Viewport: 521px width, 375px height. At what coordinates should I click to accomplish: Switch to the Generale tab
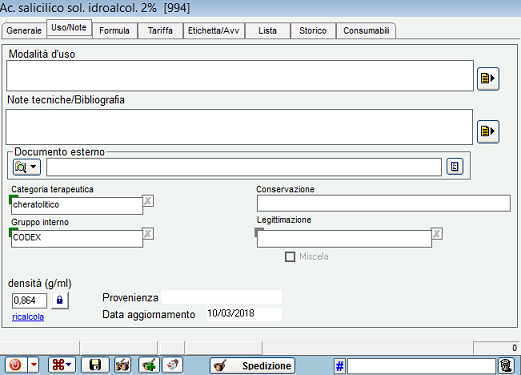click(24, 31)
